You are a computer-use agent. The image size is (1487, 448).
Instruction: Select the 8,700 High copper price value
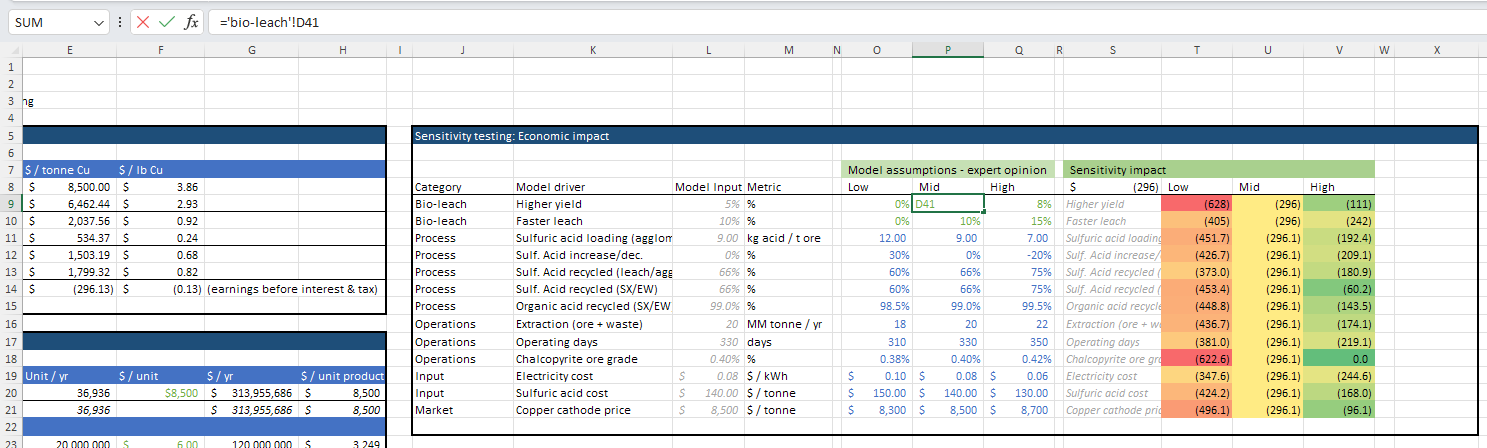(x=1020, y=410)
